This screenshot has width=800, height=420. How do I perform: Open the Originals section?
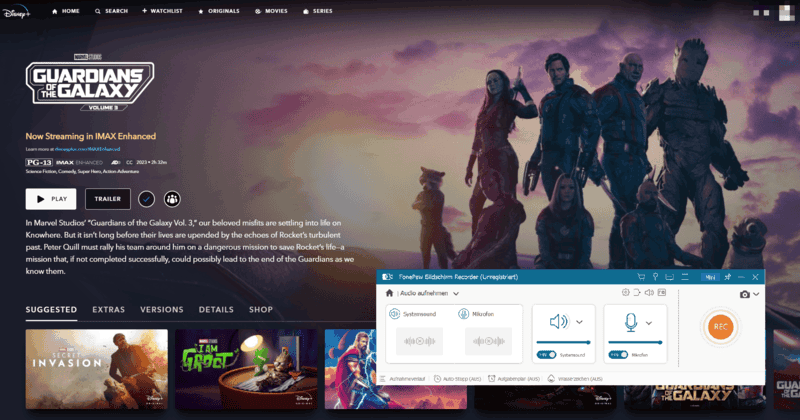click(218, 11)
